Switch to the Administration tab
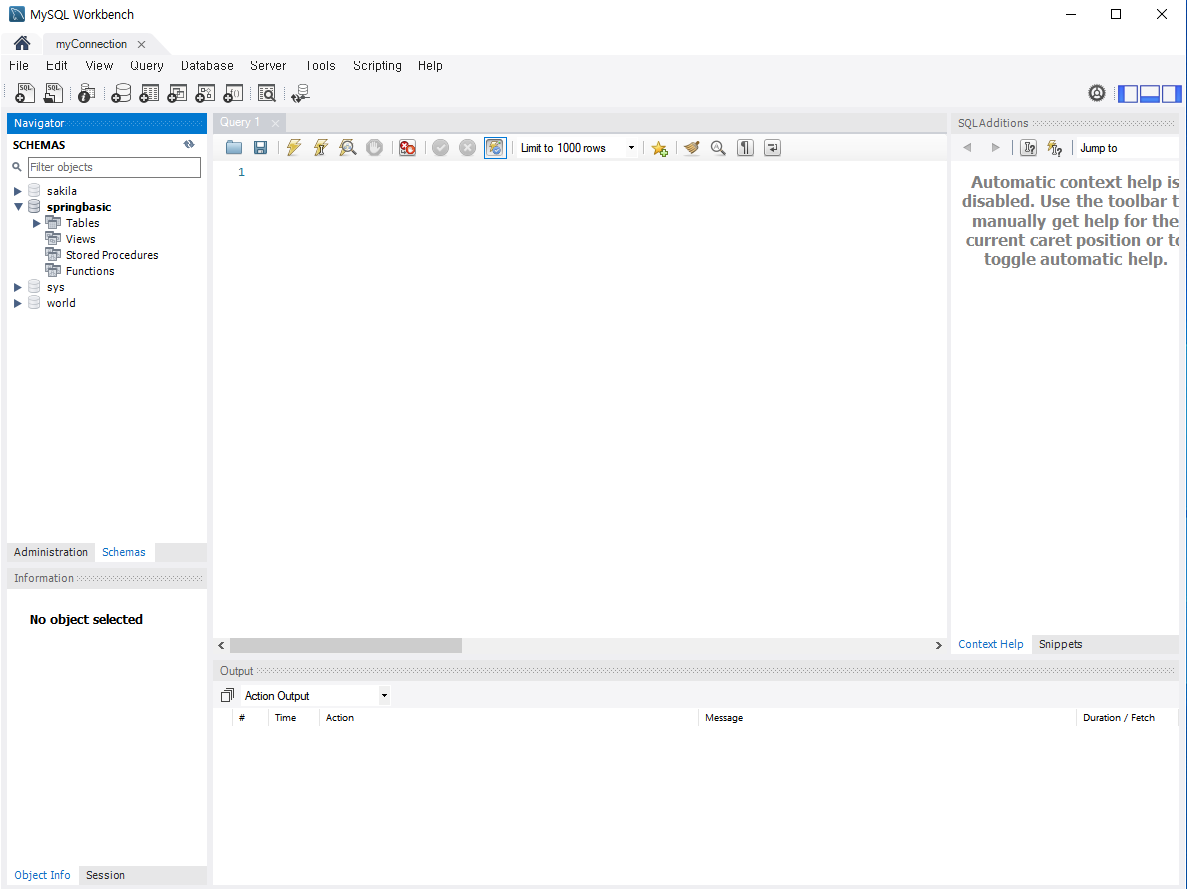The height and width of the screenshot is (889, 1187). coord(51,552)
